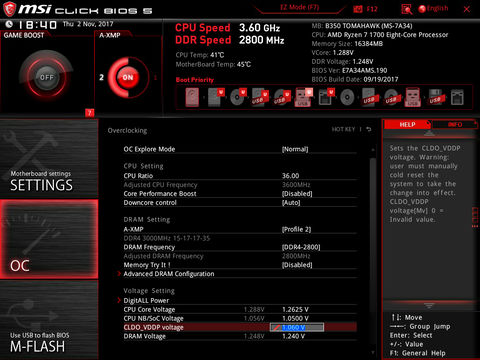Image resolution: width=480 pixels, height=360 pixels.
Task: Toggle the Game Boost OFF knob
Action: tap(47, 77)
